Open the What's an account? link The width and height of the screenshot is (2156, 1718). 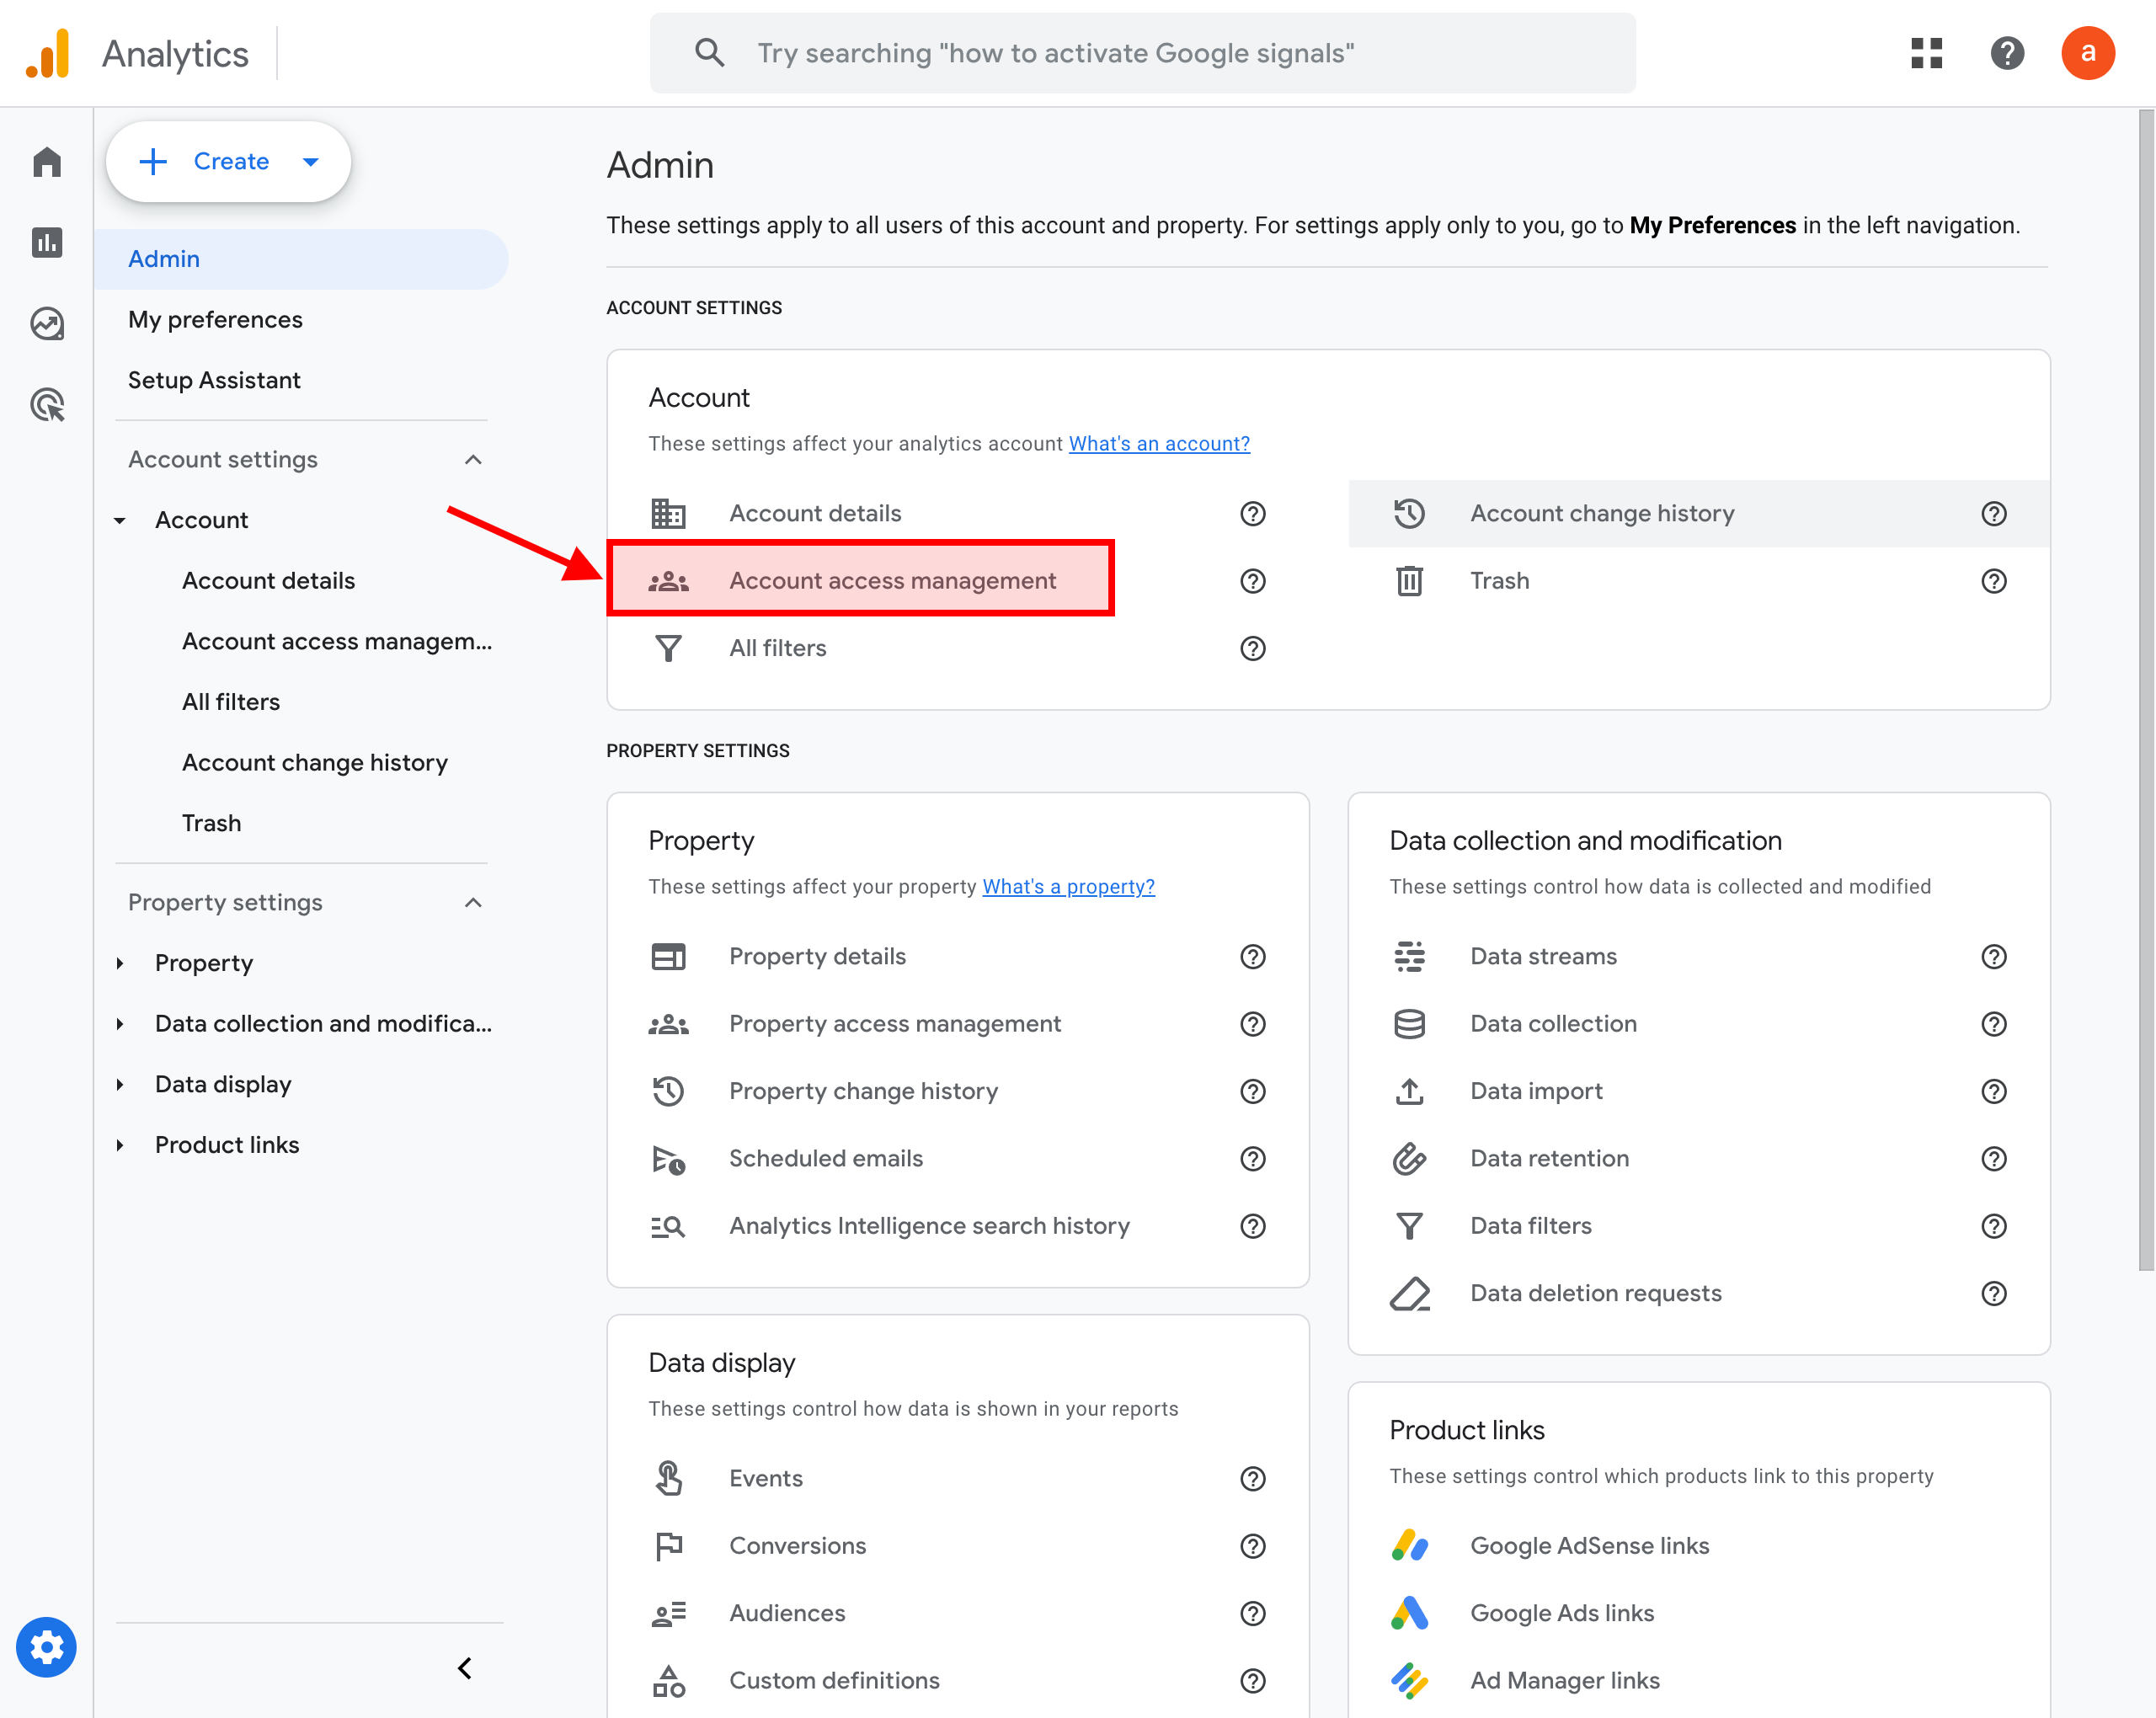[x=1159, y=444]
